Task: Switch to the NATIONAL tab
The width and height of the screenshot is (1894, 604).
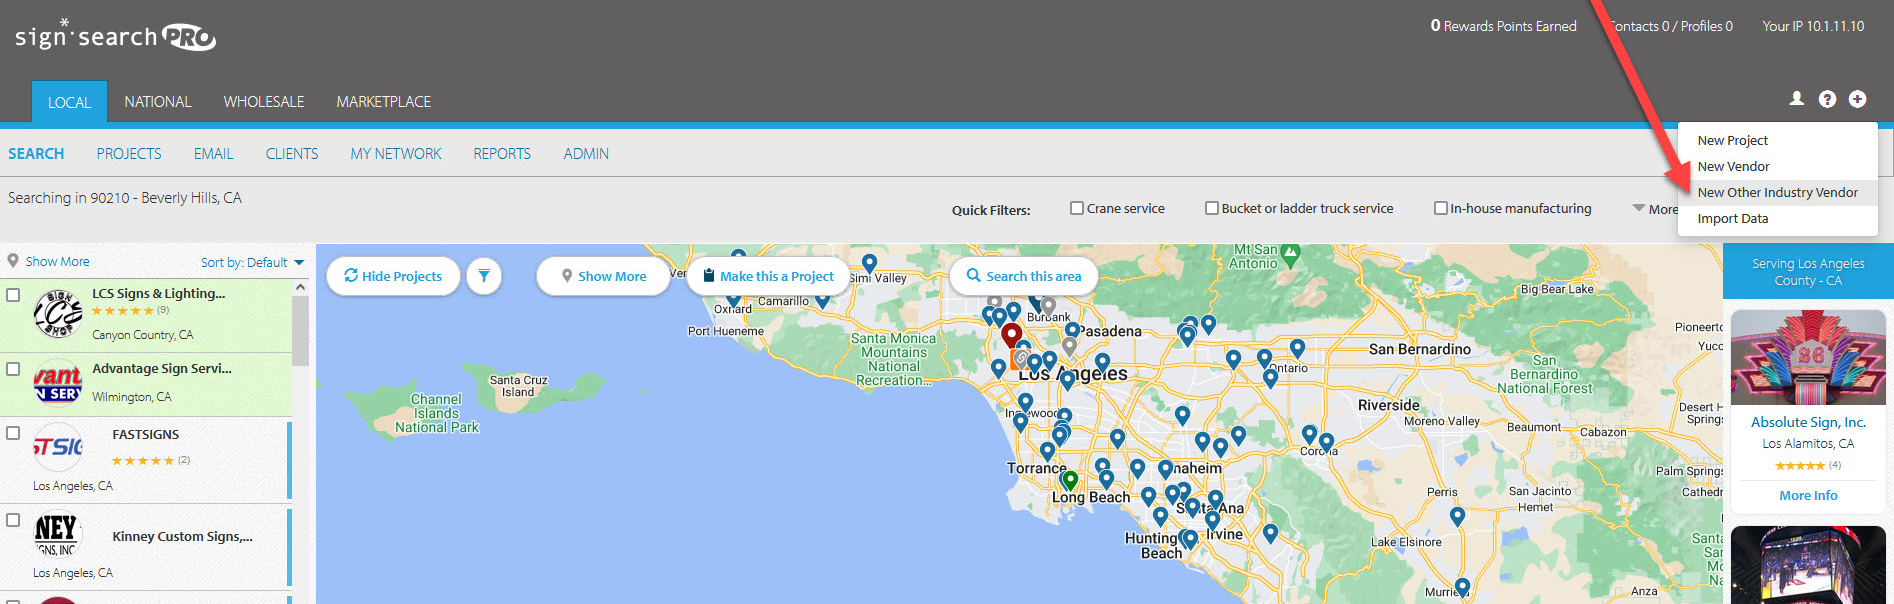Action: click(x=158, y=102)
